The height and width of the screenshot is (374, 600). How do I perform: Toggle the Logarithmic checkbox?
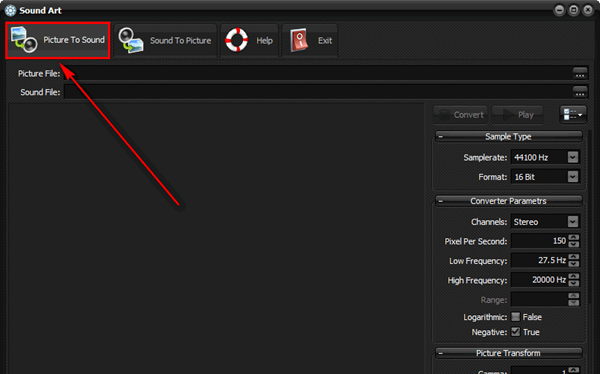515,317
